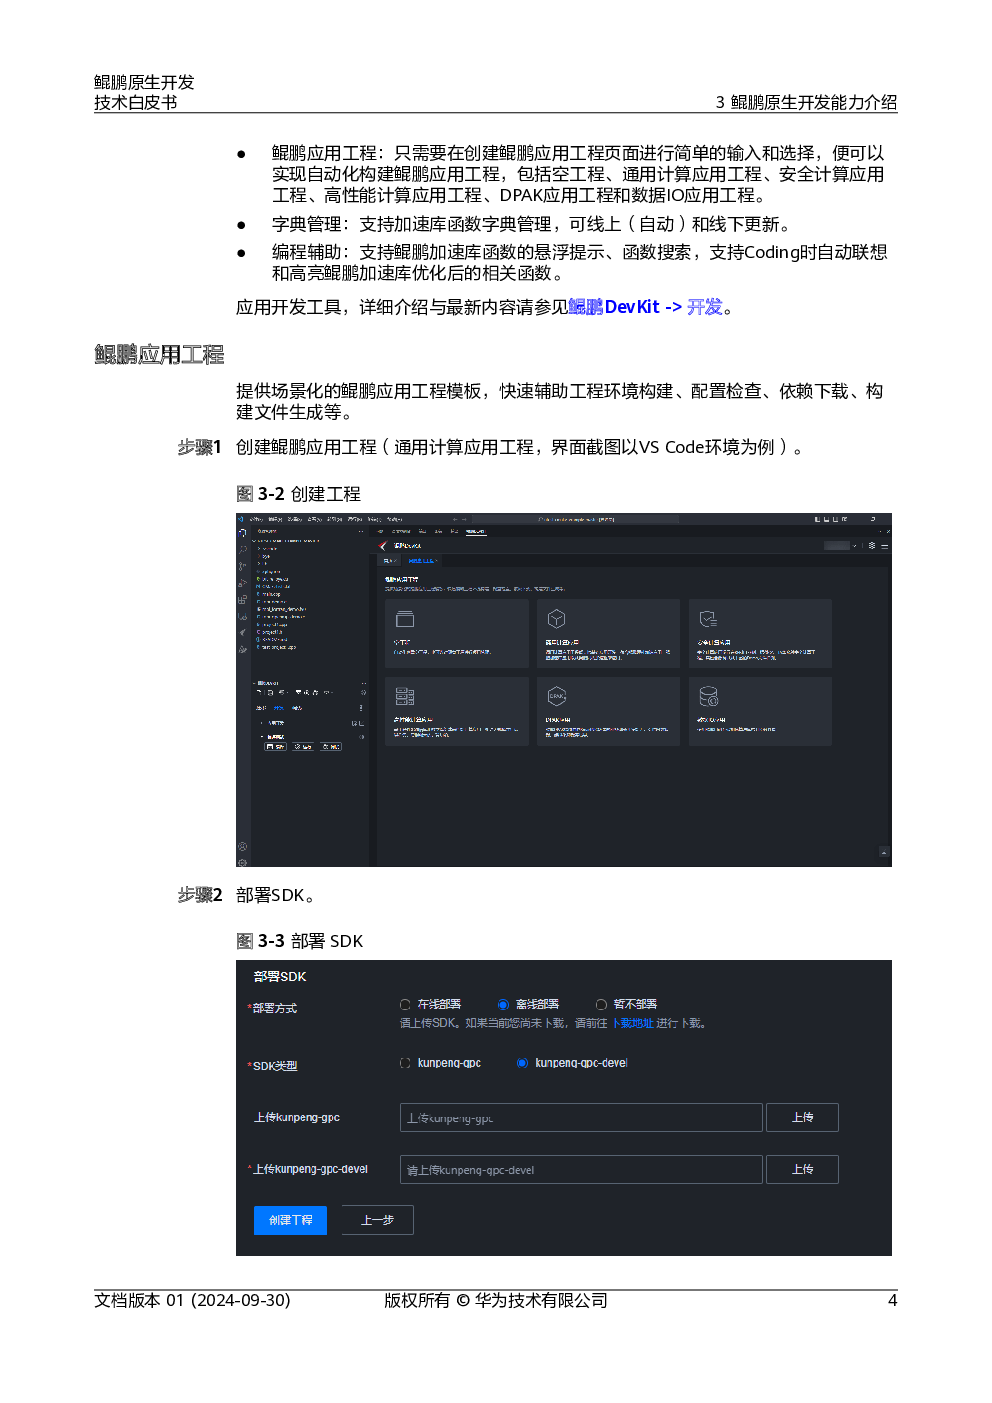The width and height of the screenshot is (992, 1403).
Task: Click 文档版本 01 (2024-09-30) footer text
Action: [192, 1300]
